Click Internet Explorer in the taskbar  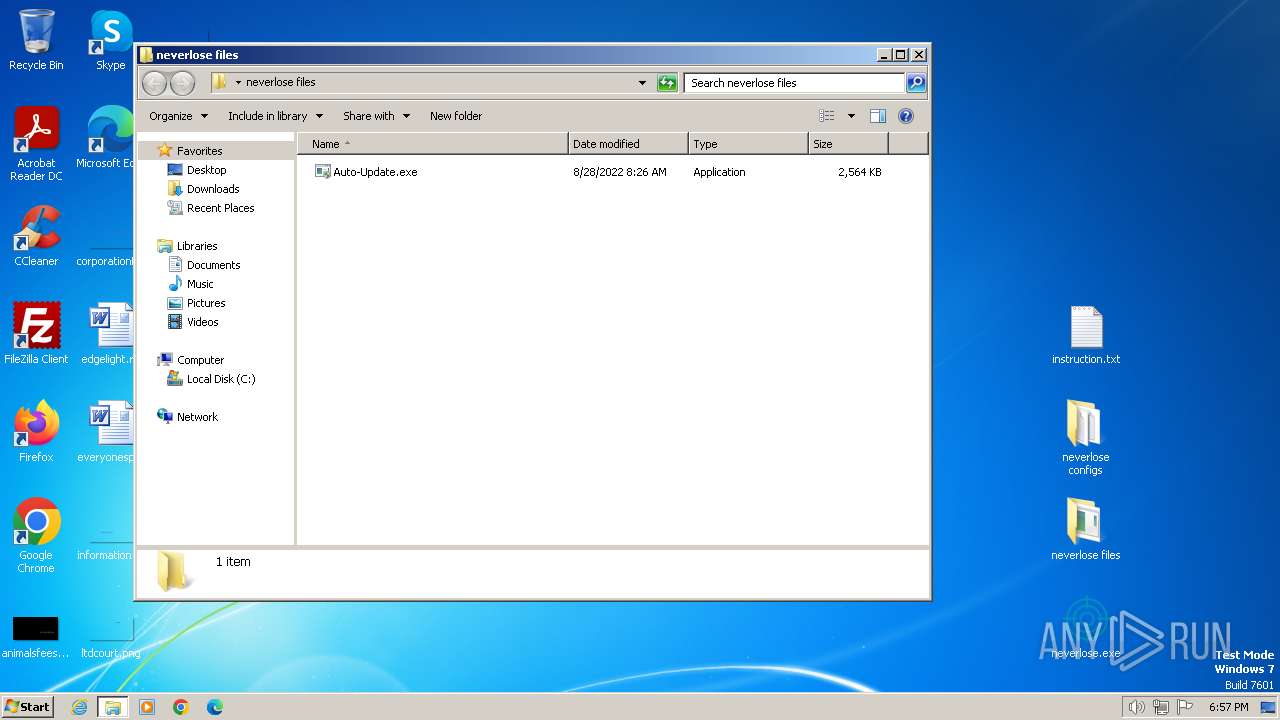79,707
